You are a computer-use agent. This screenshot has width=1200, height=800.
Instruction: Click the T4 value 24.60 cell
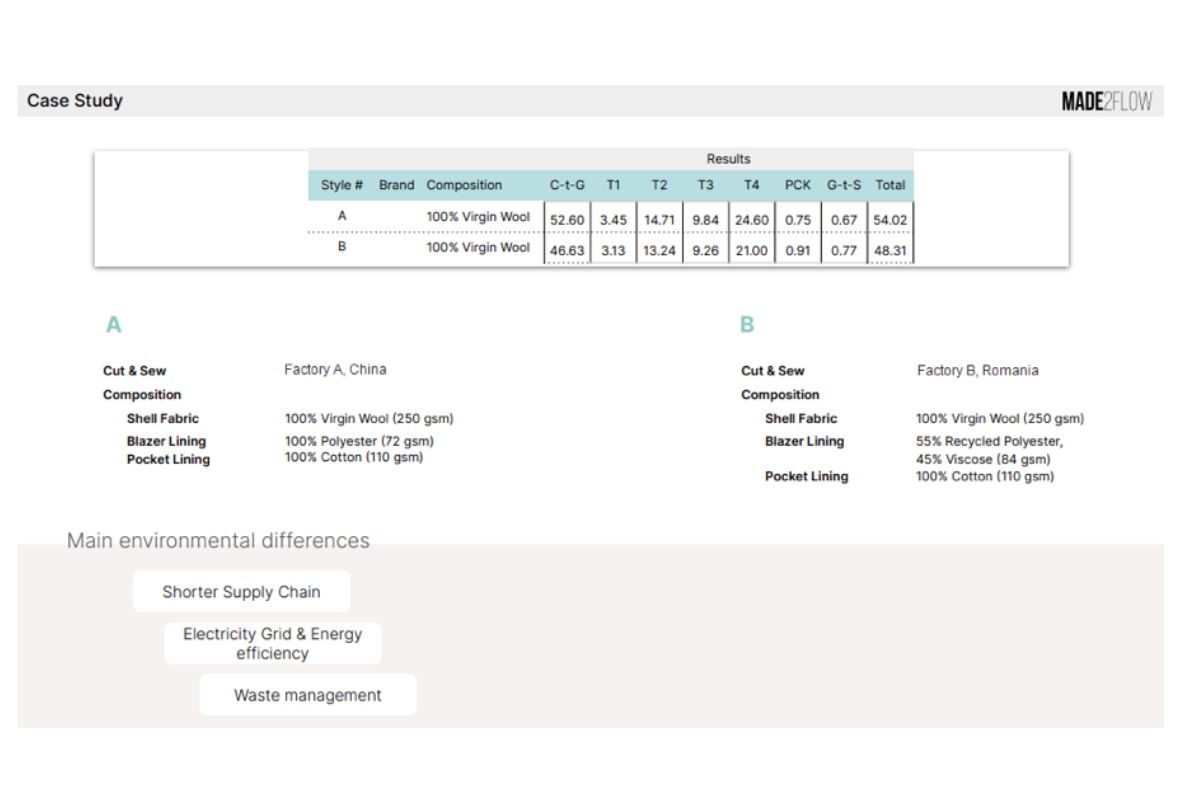pos(751,219)
